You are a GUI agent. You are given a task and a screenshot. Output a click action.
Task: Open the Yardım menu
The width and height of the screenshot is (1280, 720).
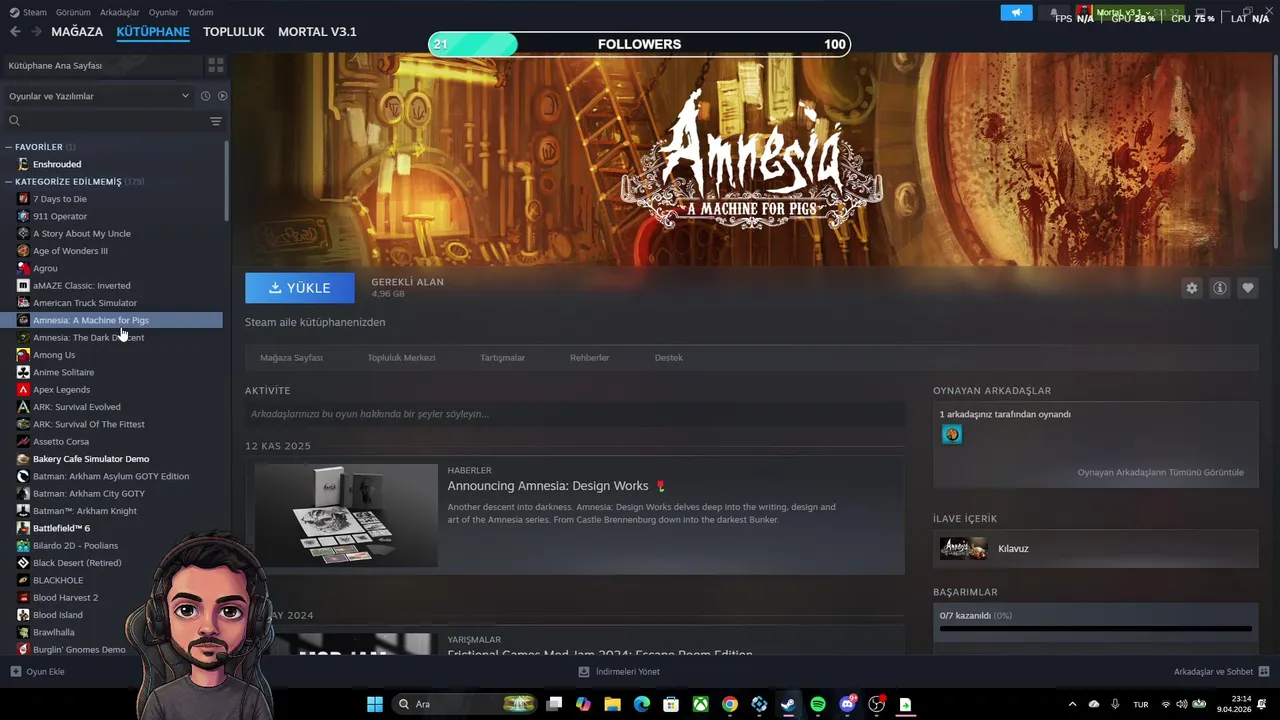pyautogui.click(x=200, y=12)
